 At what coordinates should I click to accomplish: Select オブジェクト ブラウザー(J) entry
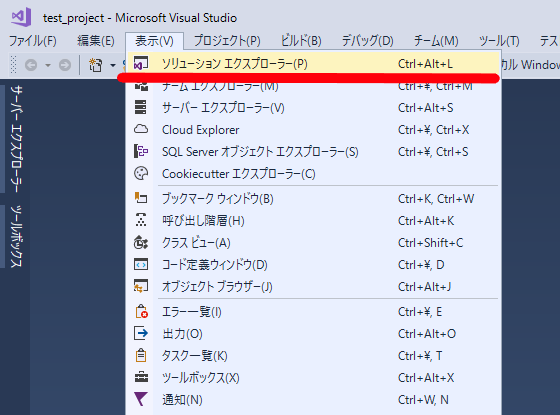tap(314, 287)
